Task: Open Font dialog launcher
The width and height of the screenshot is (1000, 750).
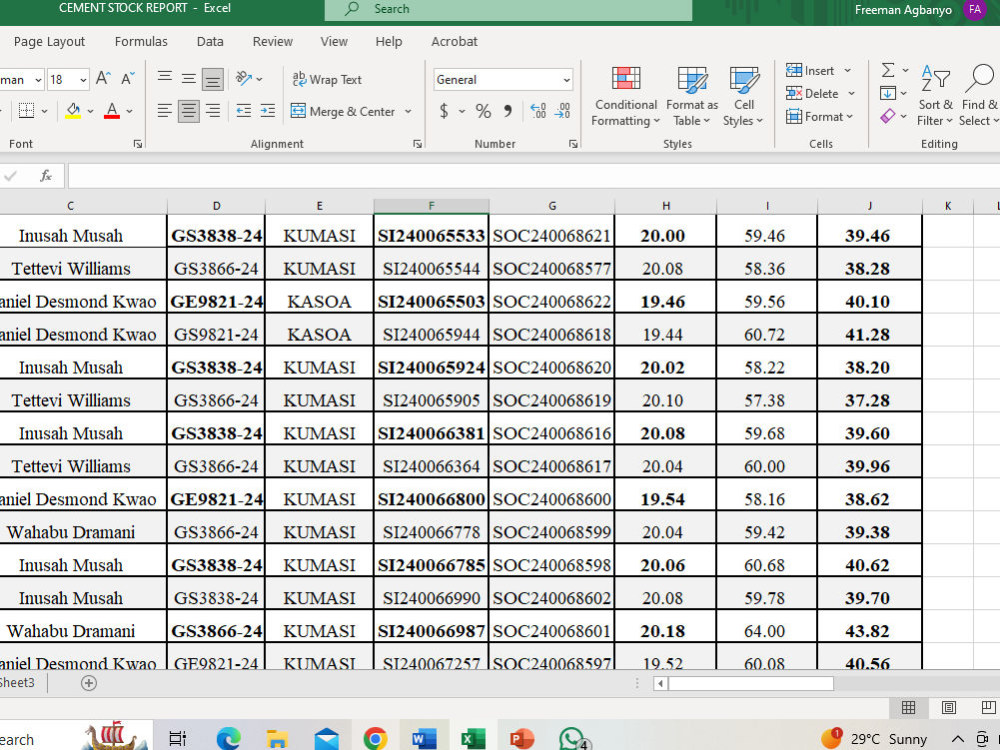Action: click(138, 144)
